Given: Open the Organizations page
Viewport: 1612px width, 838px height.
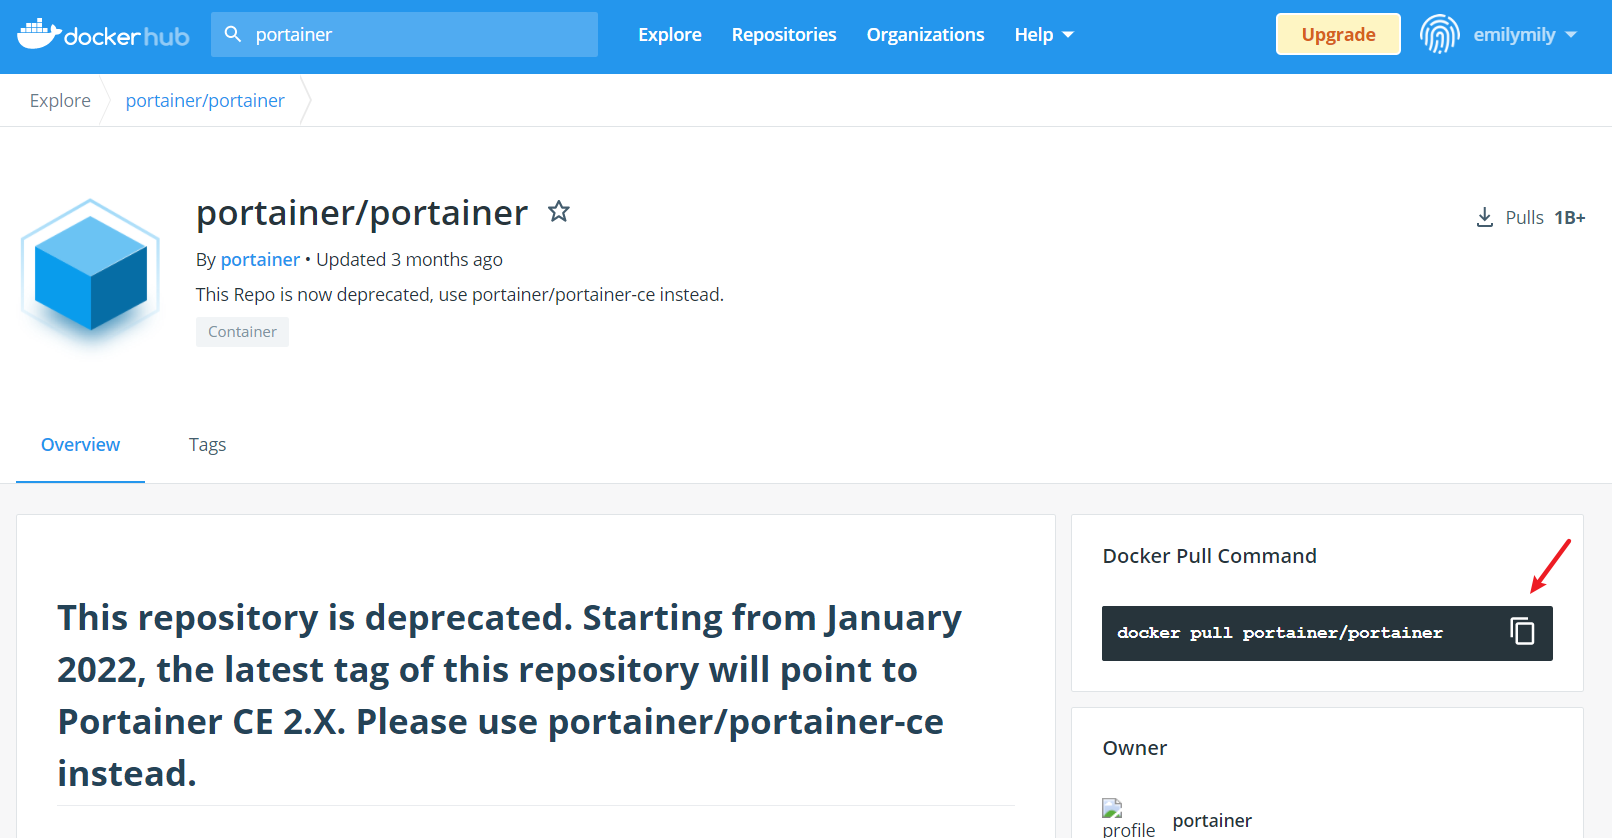Looking at the screenshot, I should point(925,35).
